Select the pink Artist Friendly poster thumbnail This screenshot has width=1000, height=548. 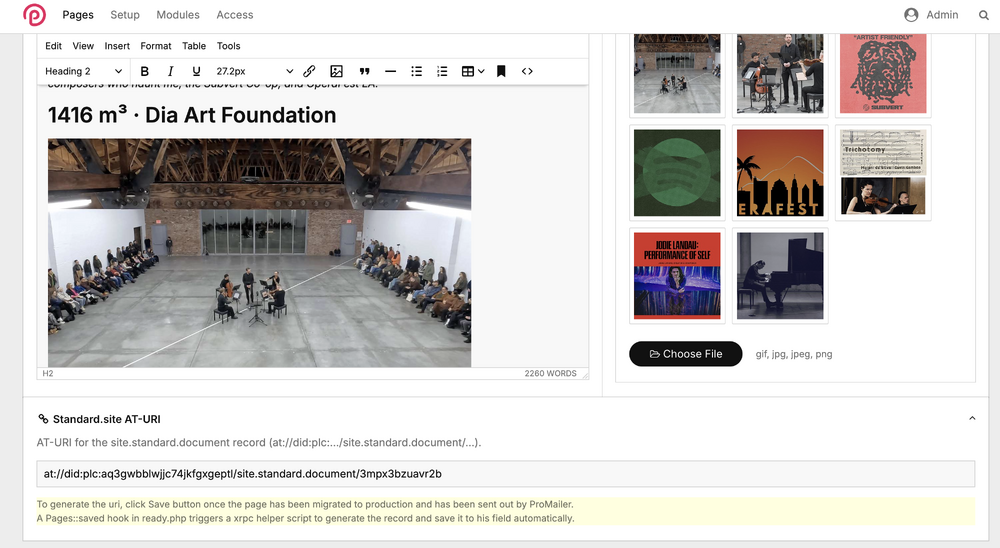point(883,74)
